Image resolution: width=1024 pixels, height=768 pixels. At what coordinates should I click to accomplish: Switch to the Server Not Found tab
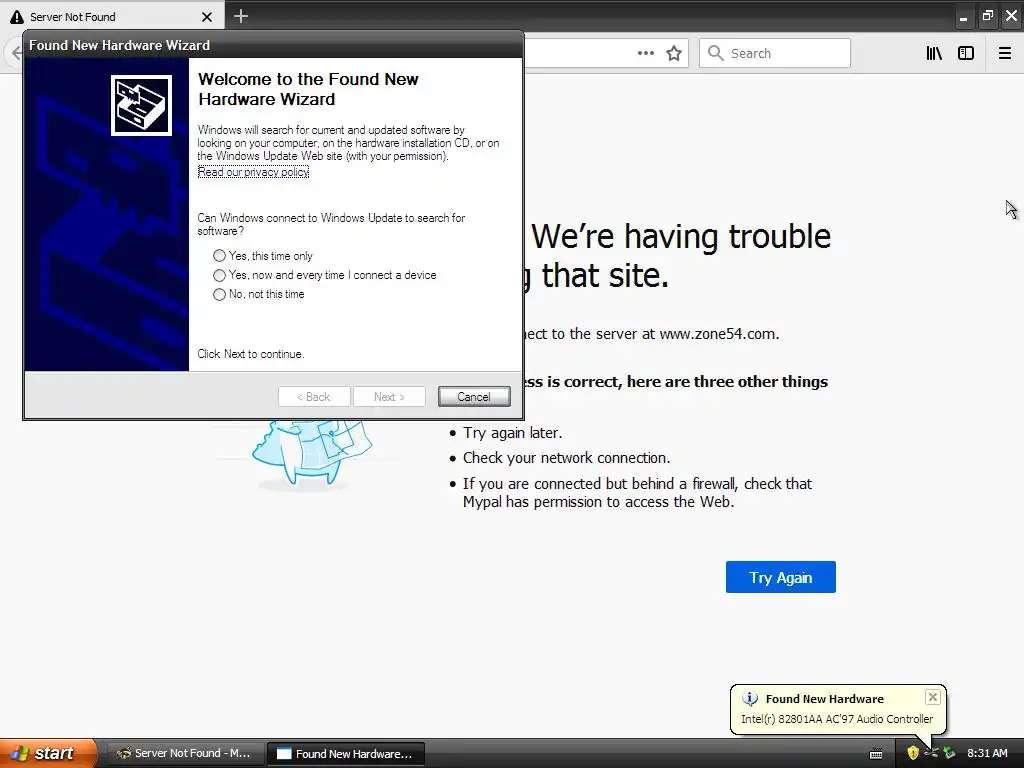[111, 17]
